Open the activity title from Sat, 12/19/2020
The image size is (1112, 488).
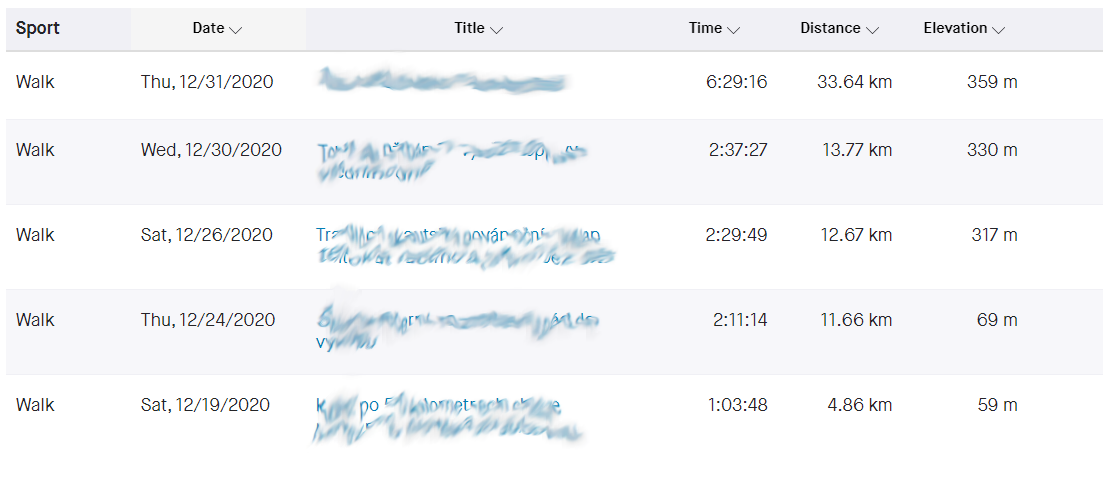(x=446, y=418)
